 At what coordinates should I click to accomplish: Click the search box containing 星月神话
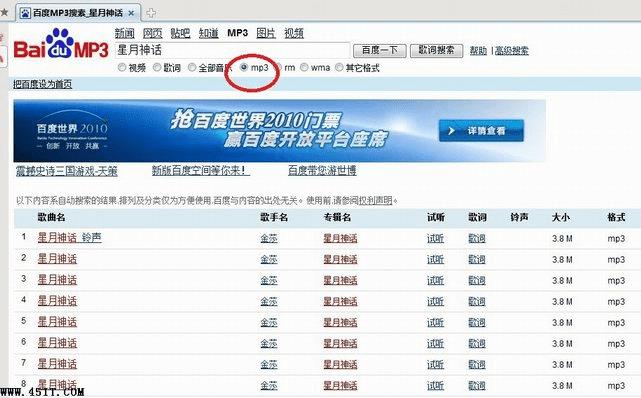pyautogui.click(x=232, y=50)
